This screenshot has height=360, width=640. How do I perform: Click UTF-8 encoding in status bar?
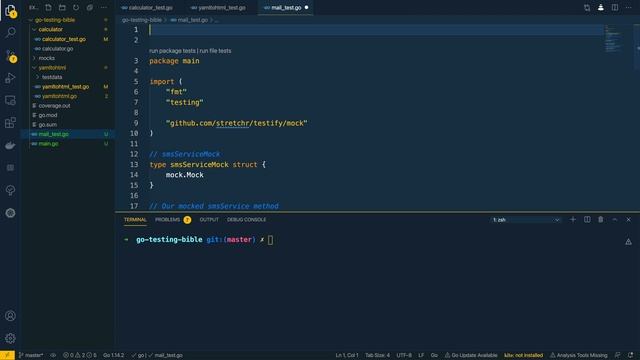coord(404,355)
